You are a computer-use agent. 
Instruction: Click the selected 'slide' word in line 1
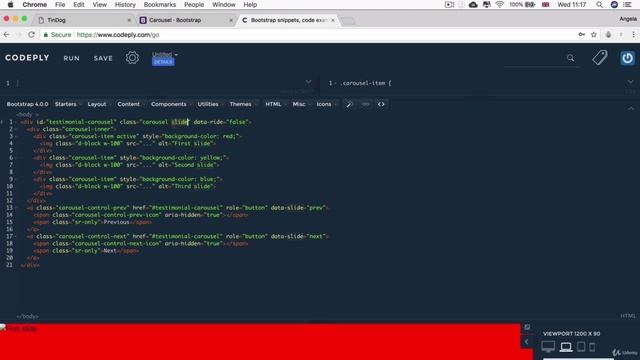[x=180, y=122]
